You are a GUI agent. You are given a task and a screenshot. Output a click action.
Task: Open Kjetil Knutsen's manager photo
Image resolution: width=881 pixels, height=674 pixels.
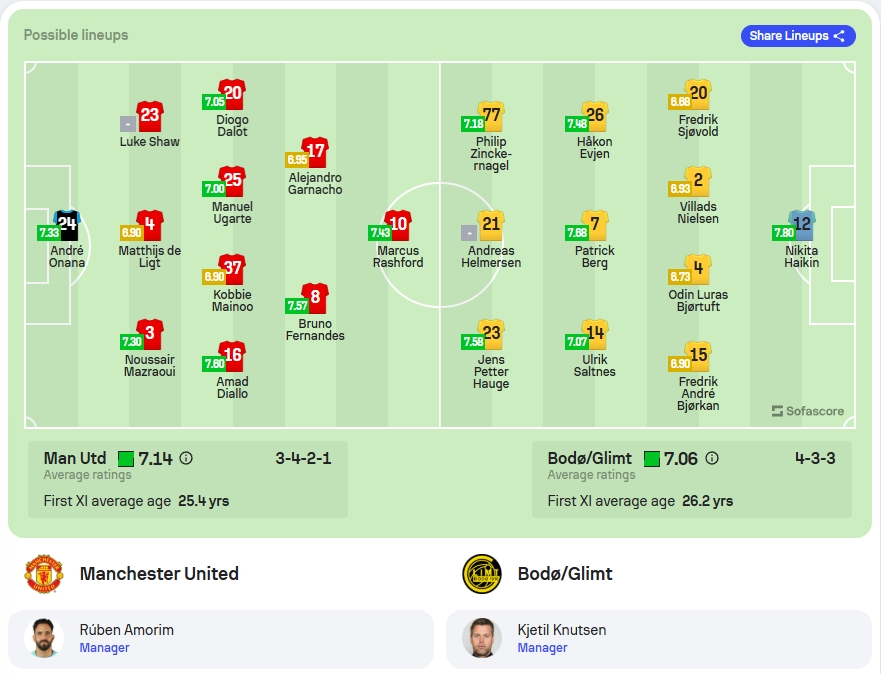pos(482,638)
